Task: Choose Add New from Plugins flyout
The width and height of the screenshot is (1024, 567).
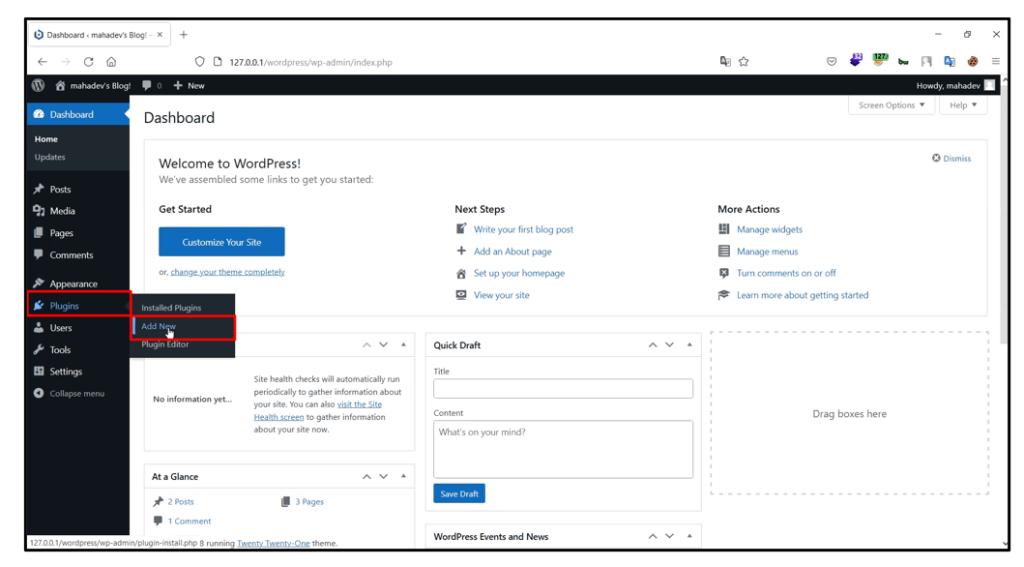Action: pos(158,326)
